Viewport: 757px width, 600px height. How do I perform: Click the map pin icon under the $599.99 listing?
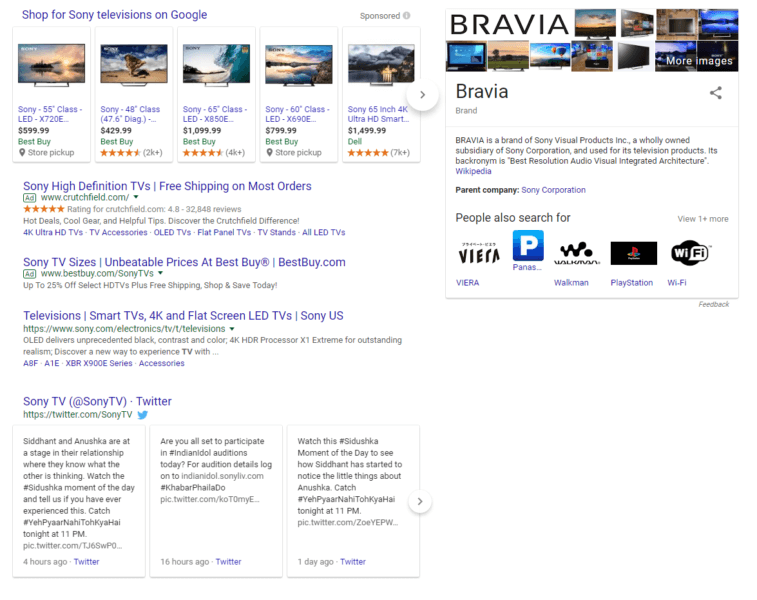22,153
